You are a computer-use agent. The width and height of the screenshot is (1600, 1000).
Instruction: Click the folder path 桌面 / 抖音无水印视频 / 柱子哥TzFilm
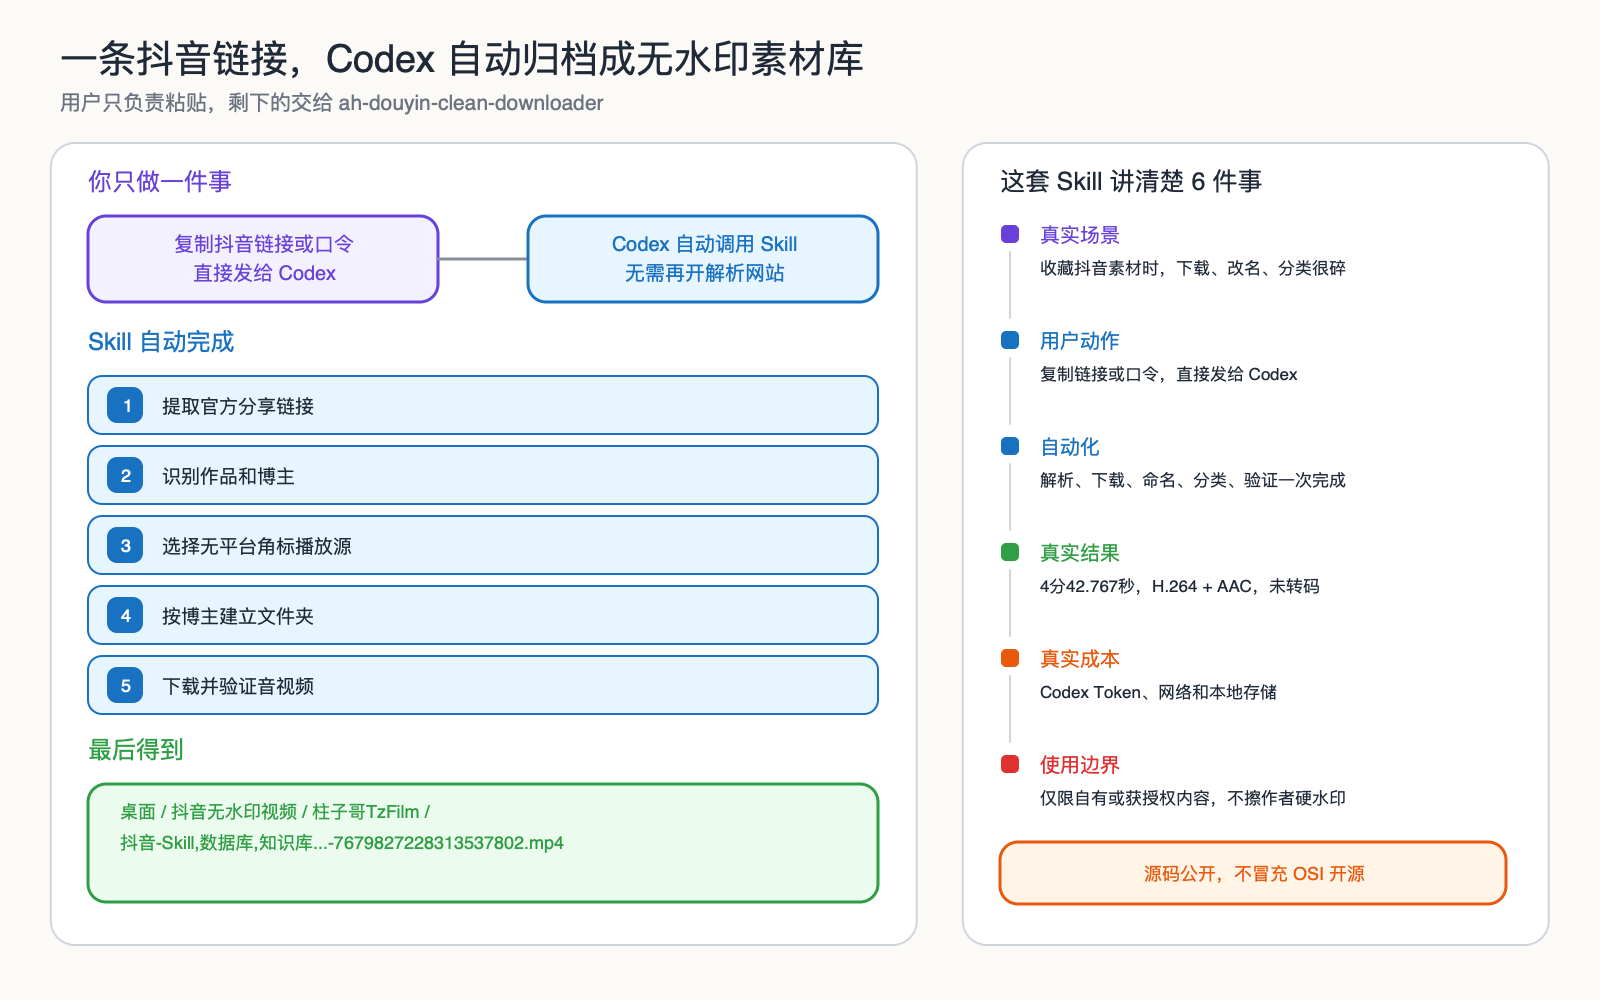click(275, 812)
